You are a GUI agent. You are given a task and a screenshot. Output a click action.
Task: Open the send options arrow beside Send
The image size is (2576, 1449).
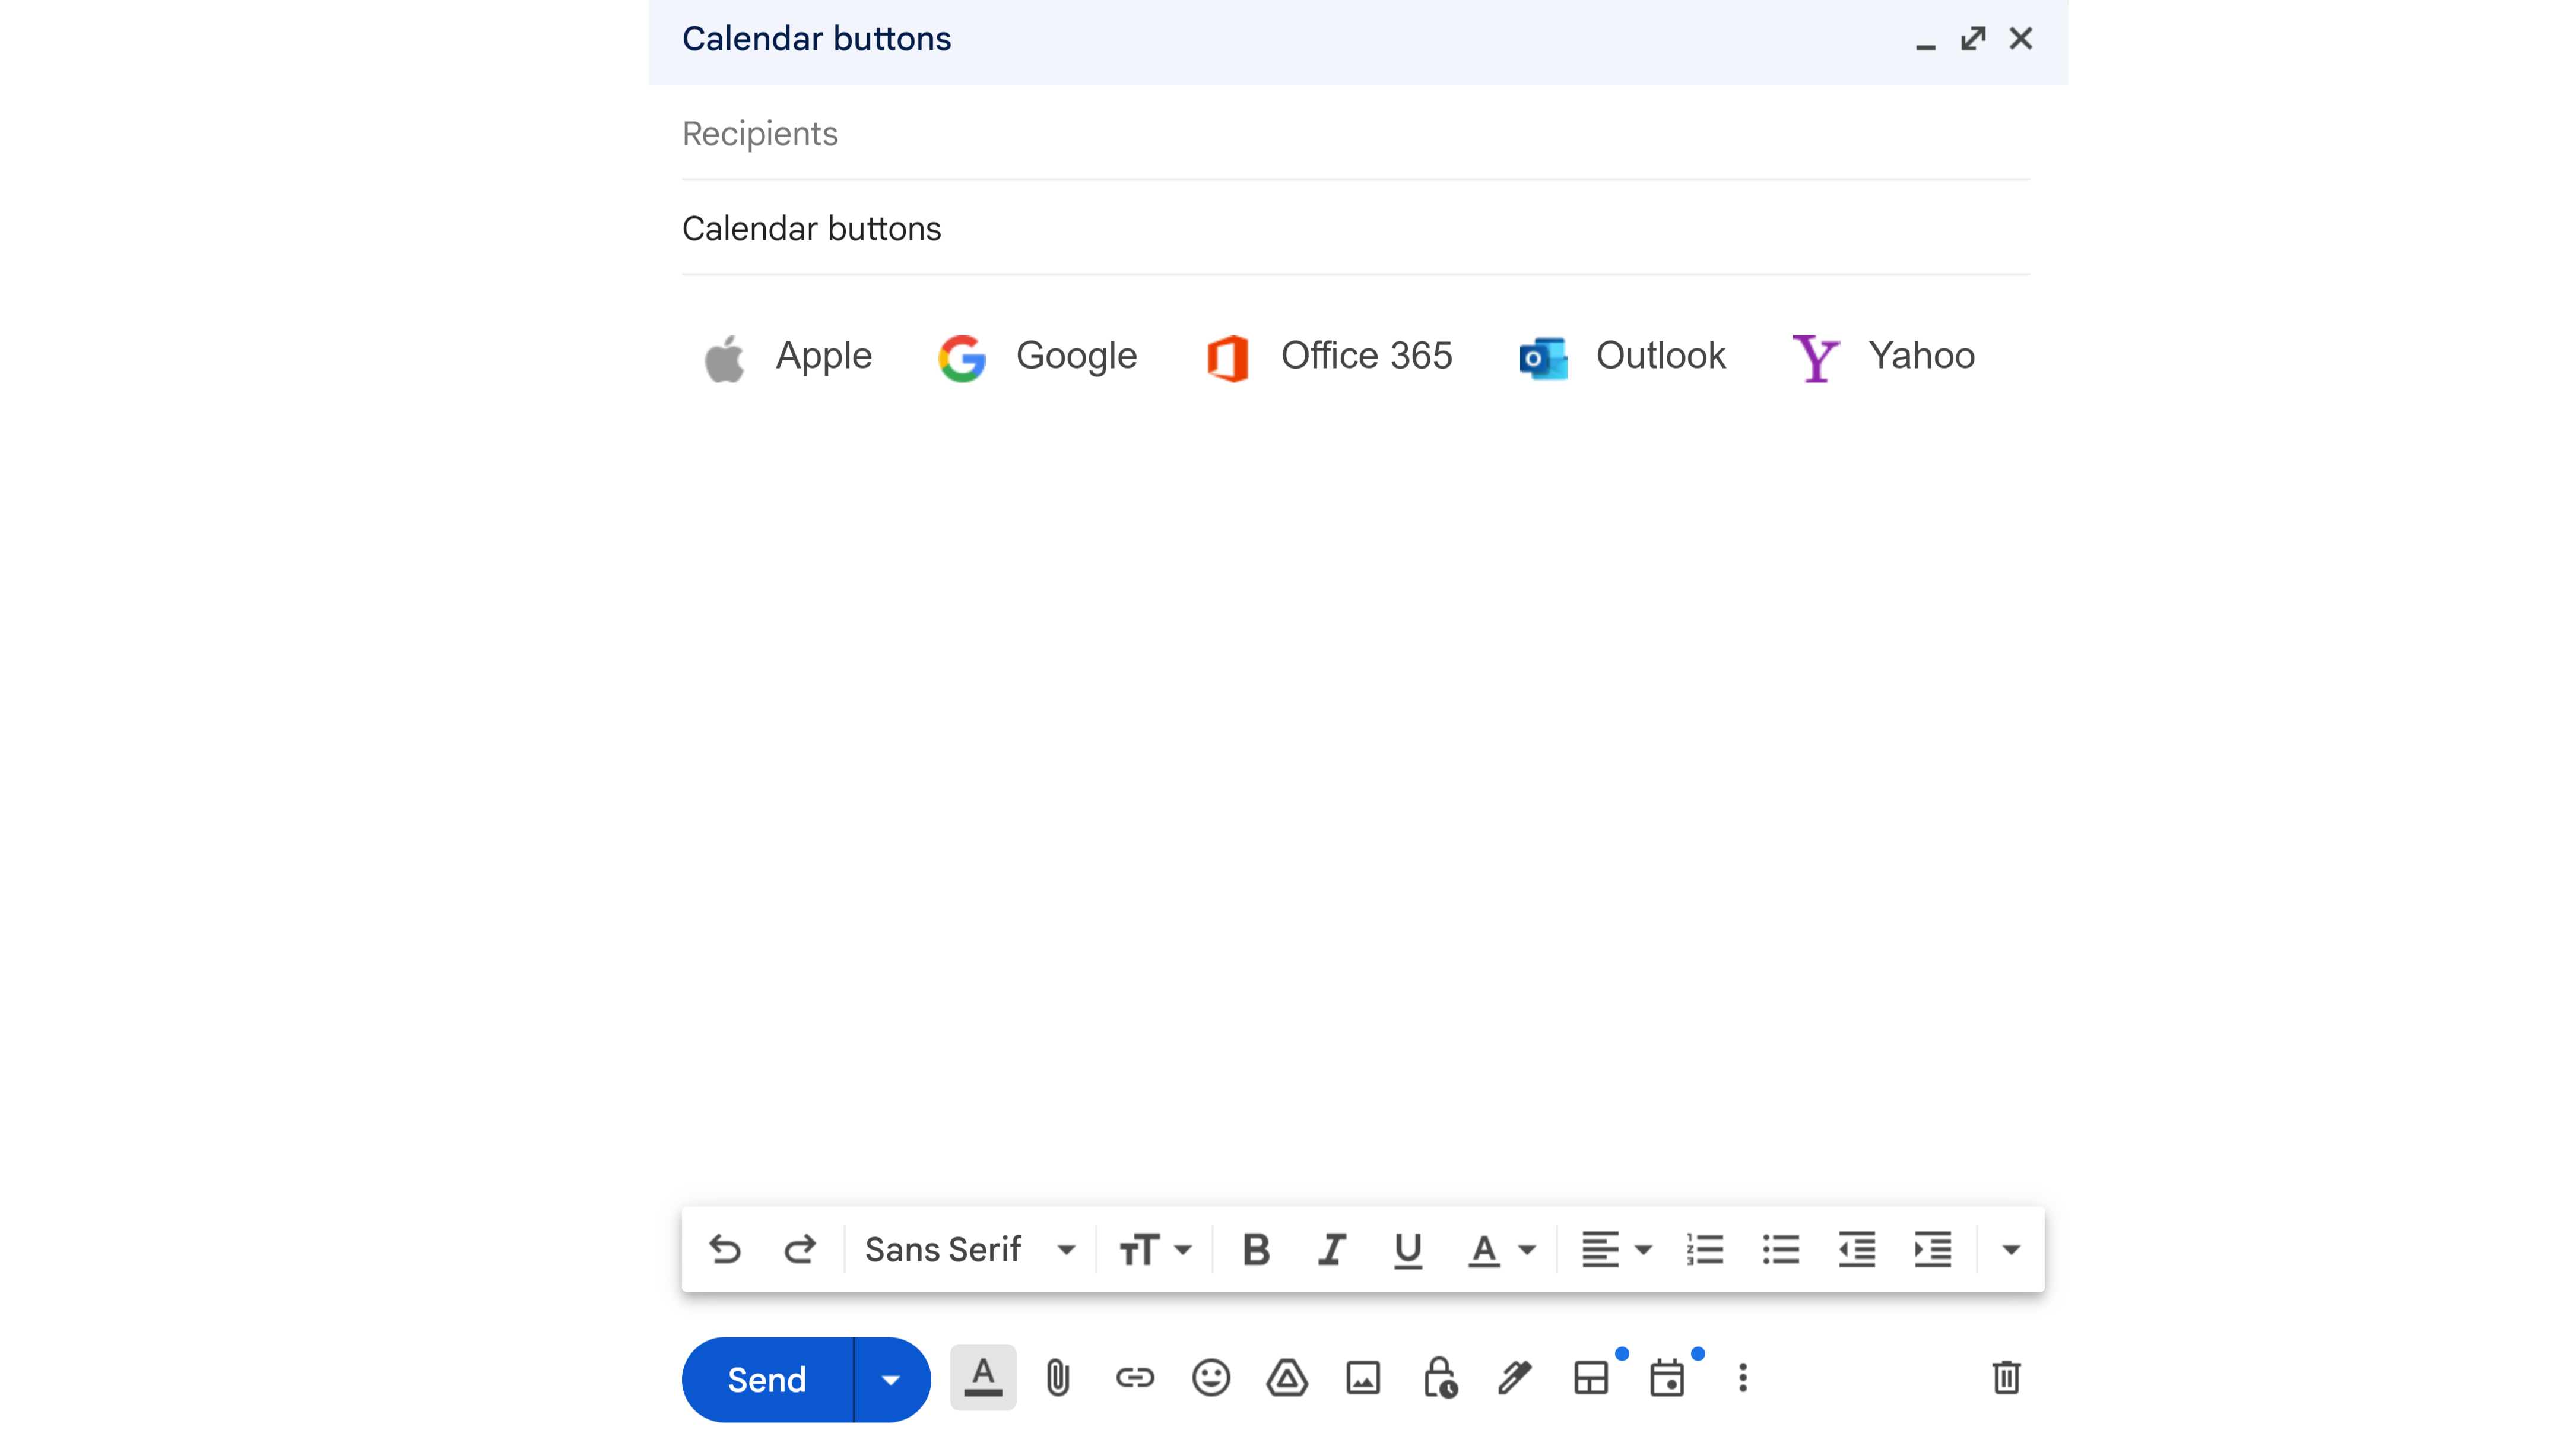pos(891,1380)
